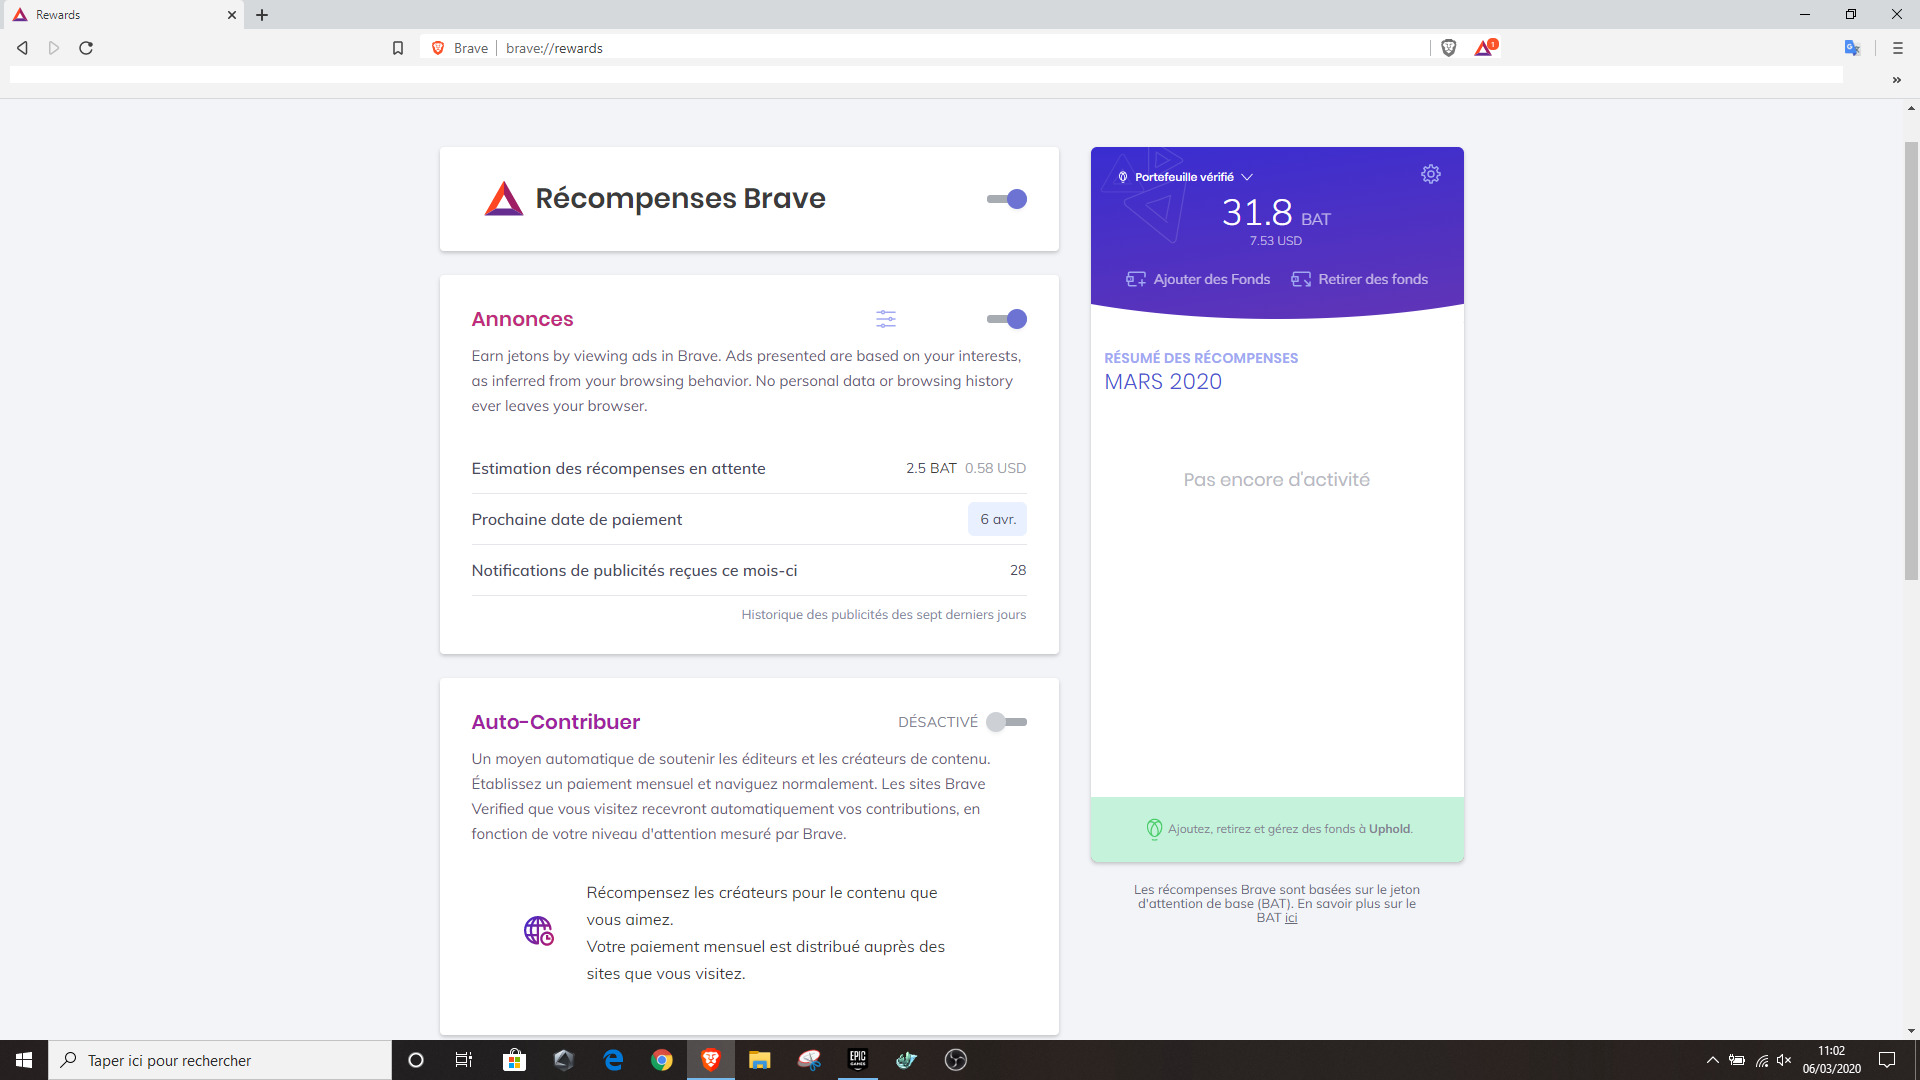Viewport: 1920px width, 1080px height.
Task: Open Brave main hamburger menu
Action: [x=1897, y=48]
